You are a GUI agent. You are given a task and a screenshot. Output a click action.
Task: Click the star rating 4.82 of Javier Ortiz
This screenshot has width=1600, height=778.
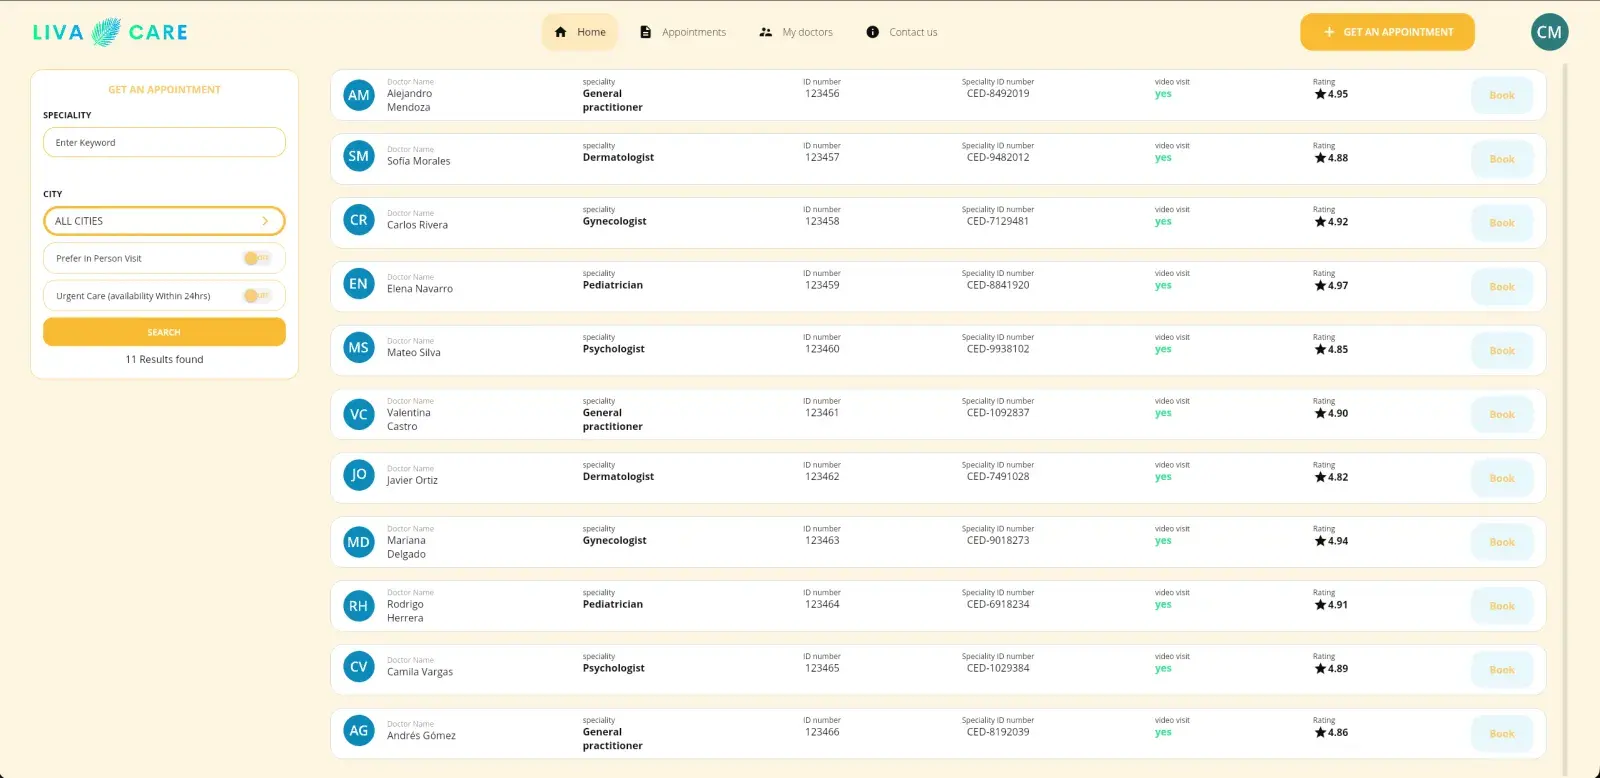click(x=1331, y=477)
